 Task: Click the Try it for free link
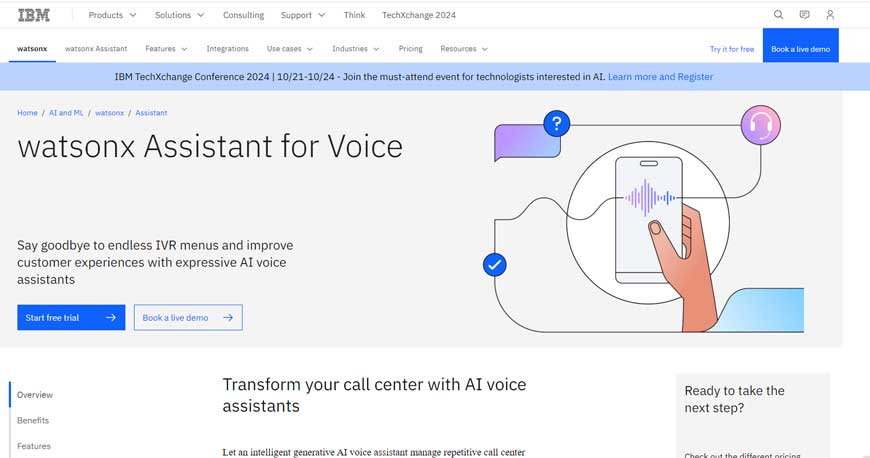click(x=732, y=49)
